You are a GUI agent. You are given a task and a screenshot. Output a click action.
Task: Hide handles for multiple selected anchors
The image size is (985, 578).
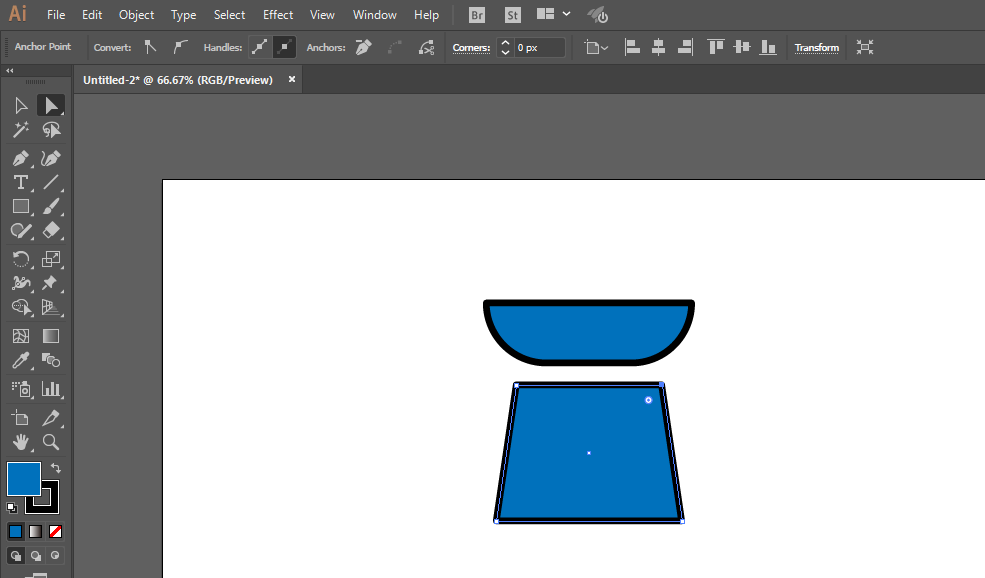click(x=285, y=47)
